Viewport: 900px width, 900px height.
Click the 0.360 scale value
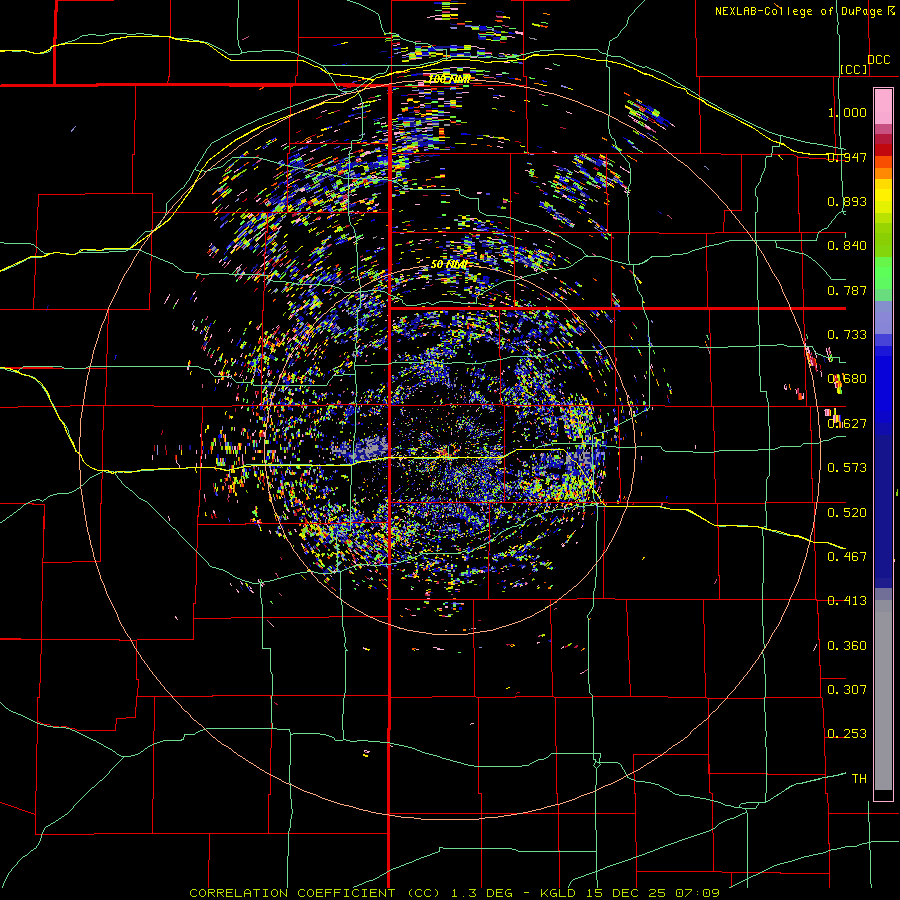pos(847,645)
